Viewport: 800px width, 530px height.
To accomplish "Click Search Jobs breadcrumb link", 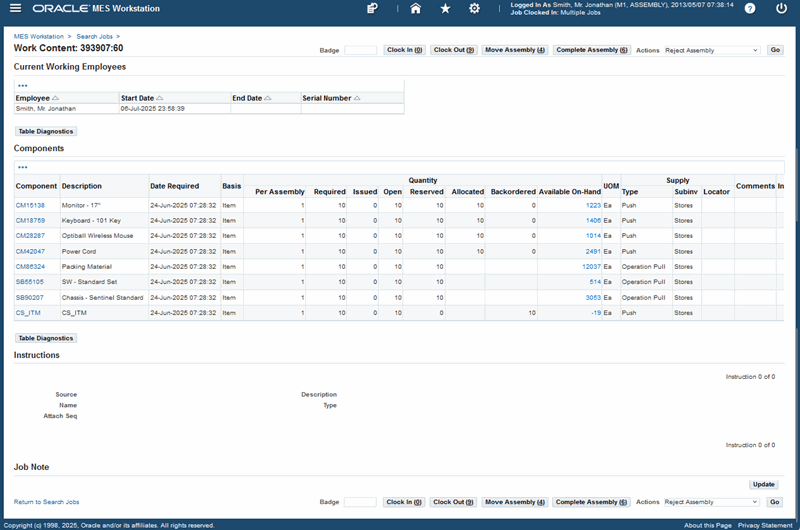I will click(x=94, y=37).
